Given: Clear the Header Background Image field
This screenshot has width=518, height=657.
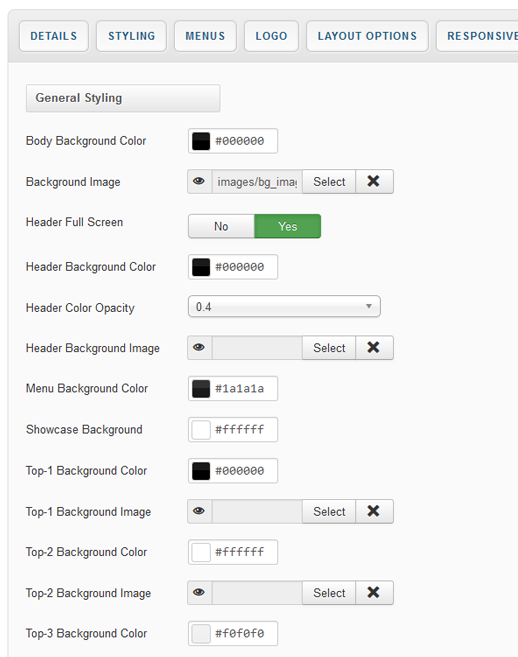Looking at the screenshot, I should point(374,347).
